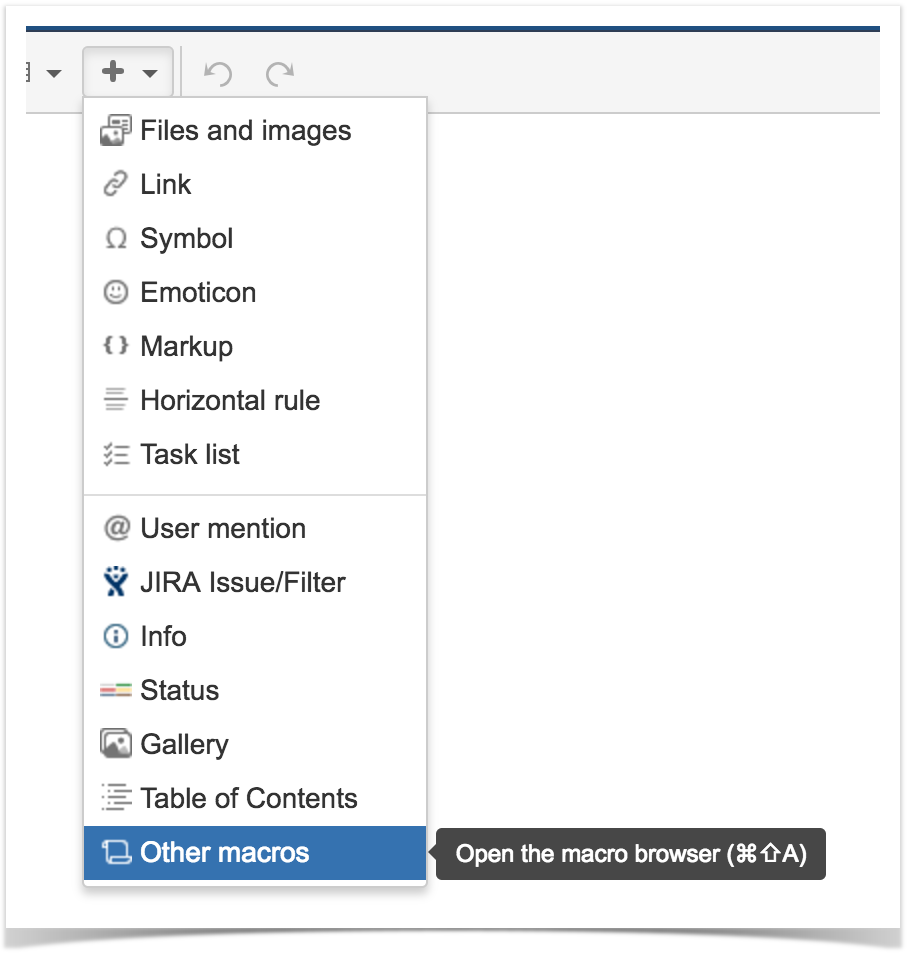This screenshot has height=957, width=914.
Task: Click the colored Status lozenge icon
Action: [115, 690]
